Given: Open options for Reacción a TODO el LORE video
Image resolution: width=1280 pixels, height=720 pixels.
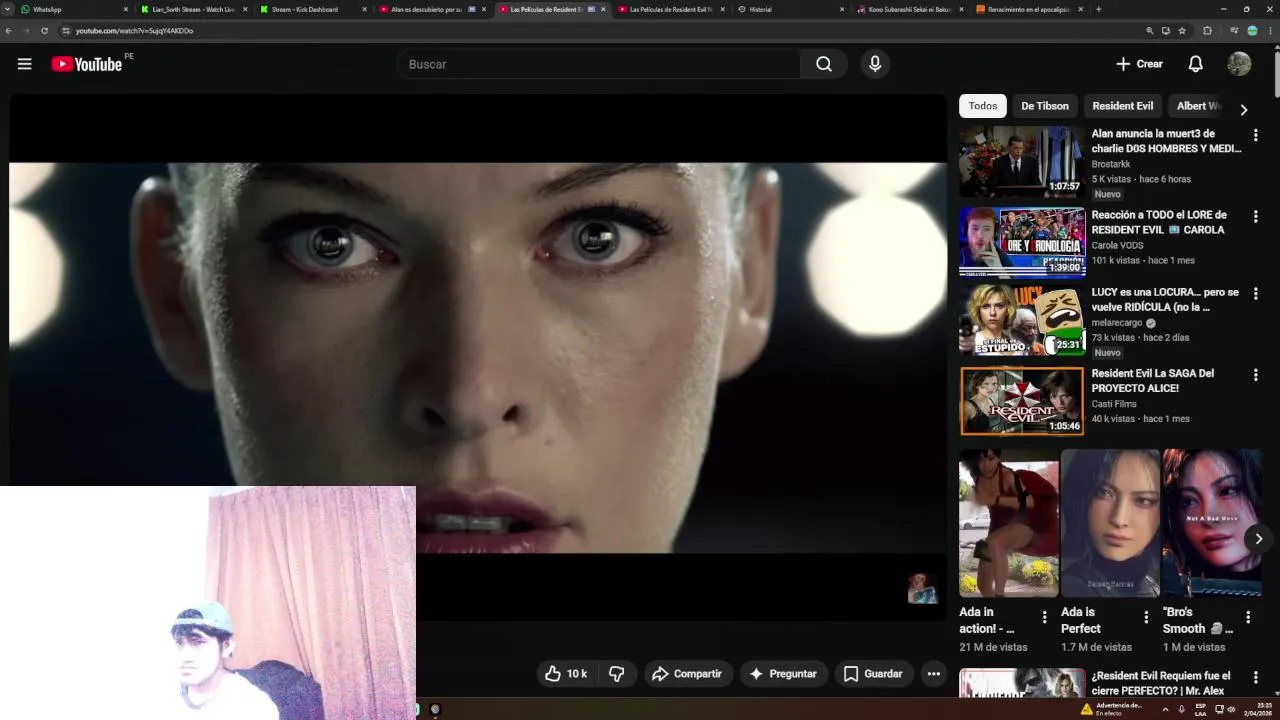Looking at the screenshot, I should [1256, 216].
